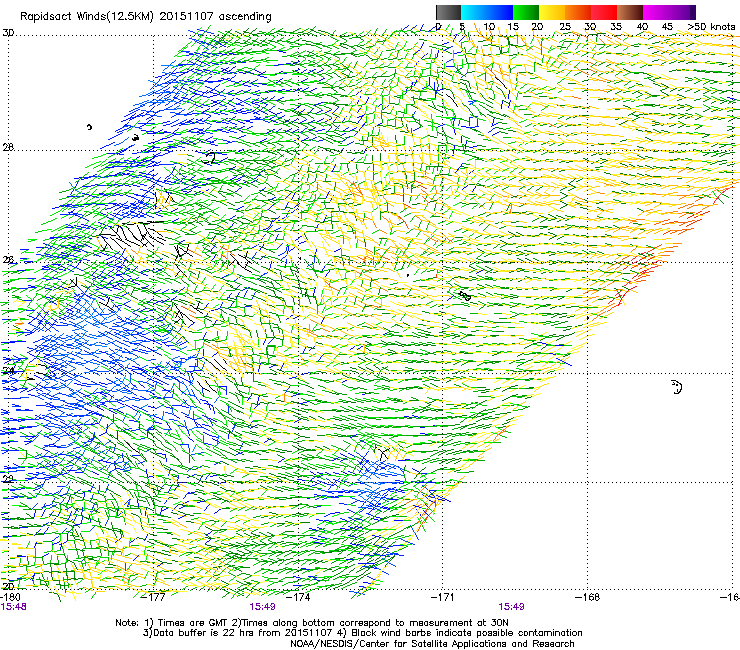Click the latitude label '22'
This screenshot has width=740, height=650.
(8, 479)
